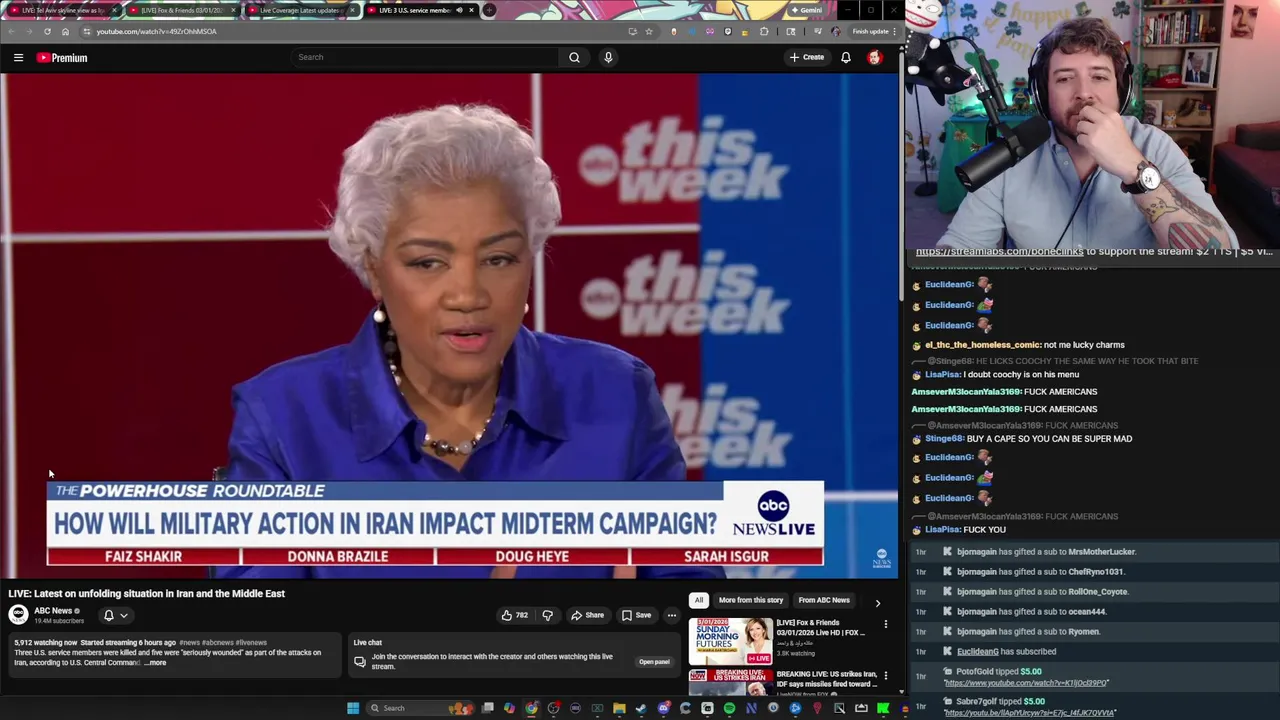This screenshot has height=720, width=1280.
Task: Dislike the ABC News live video
Action: coord(547,615)
